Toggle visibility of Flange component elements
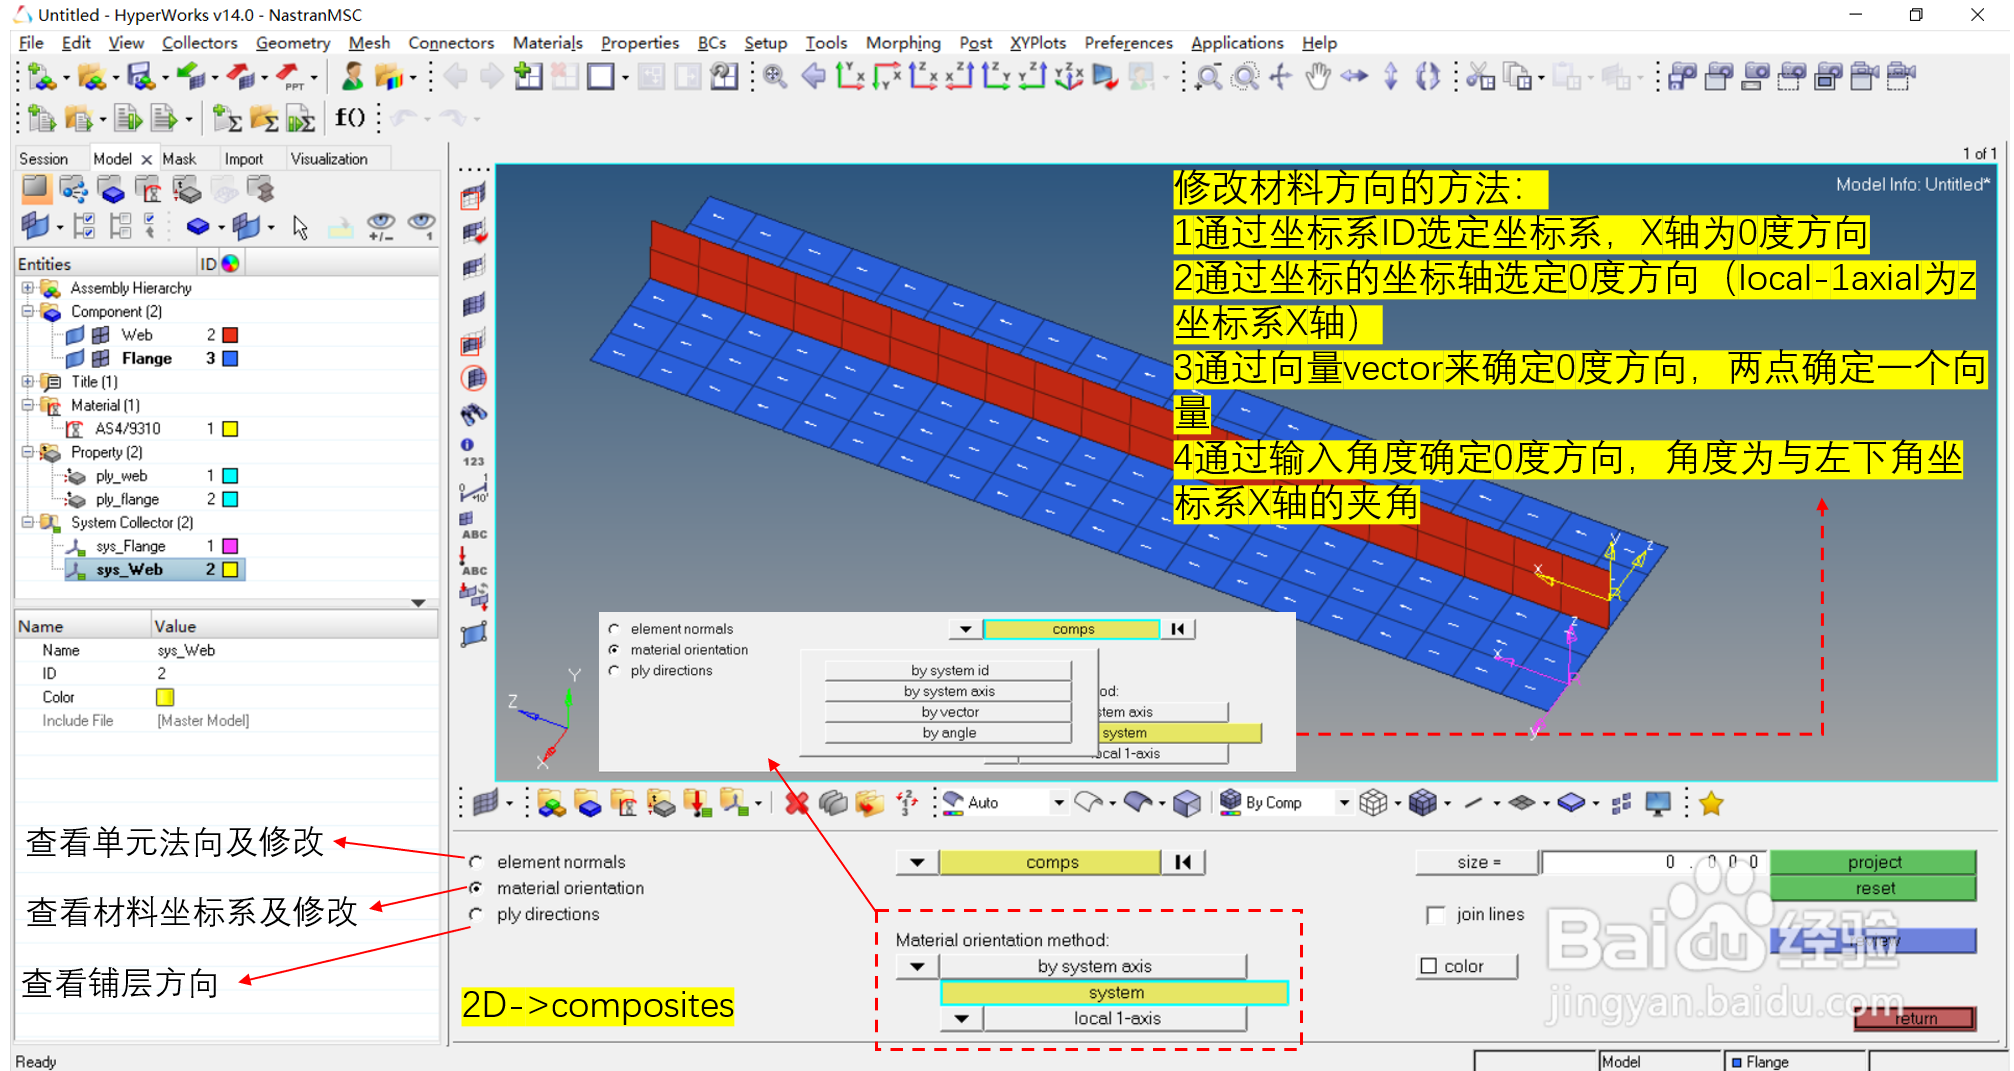The image size is (2014, 1071). pyautogui.click(x=101, y=358)
